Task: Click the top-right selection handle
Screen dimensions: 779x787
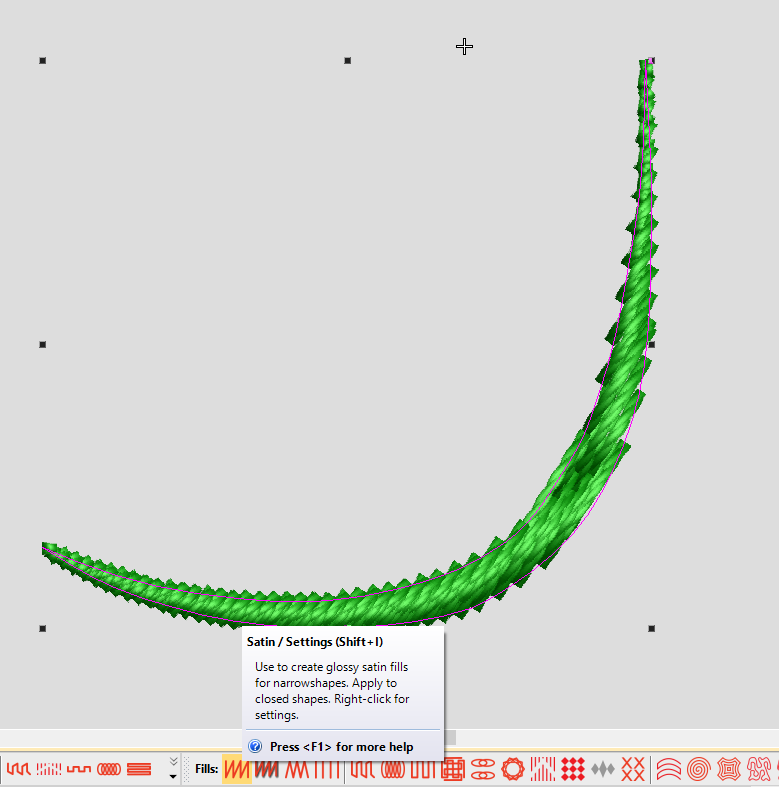Action: click(652, 61)
